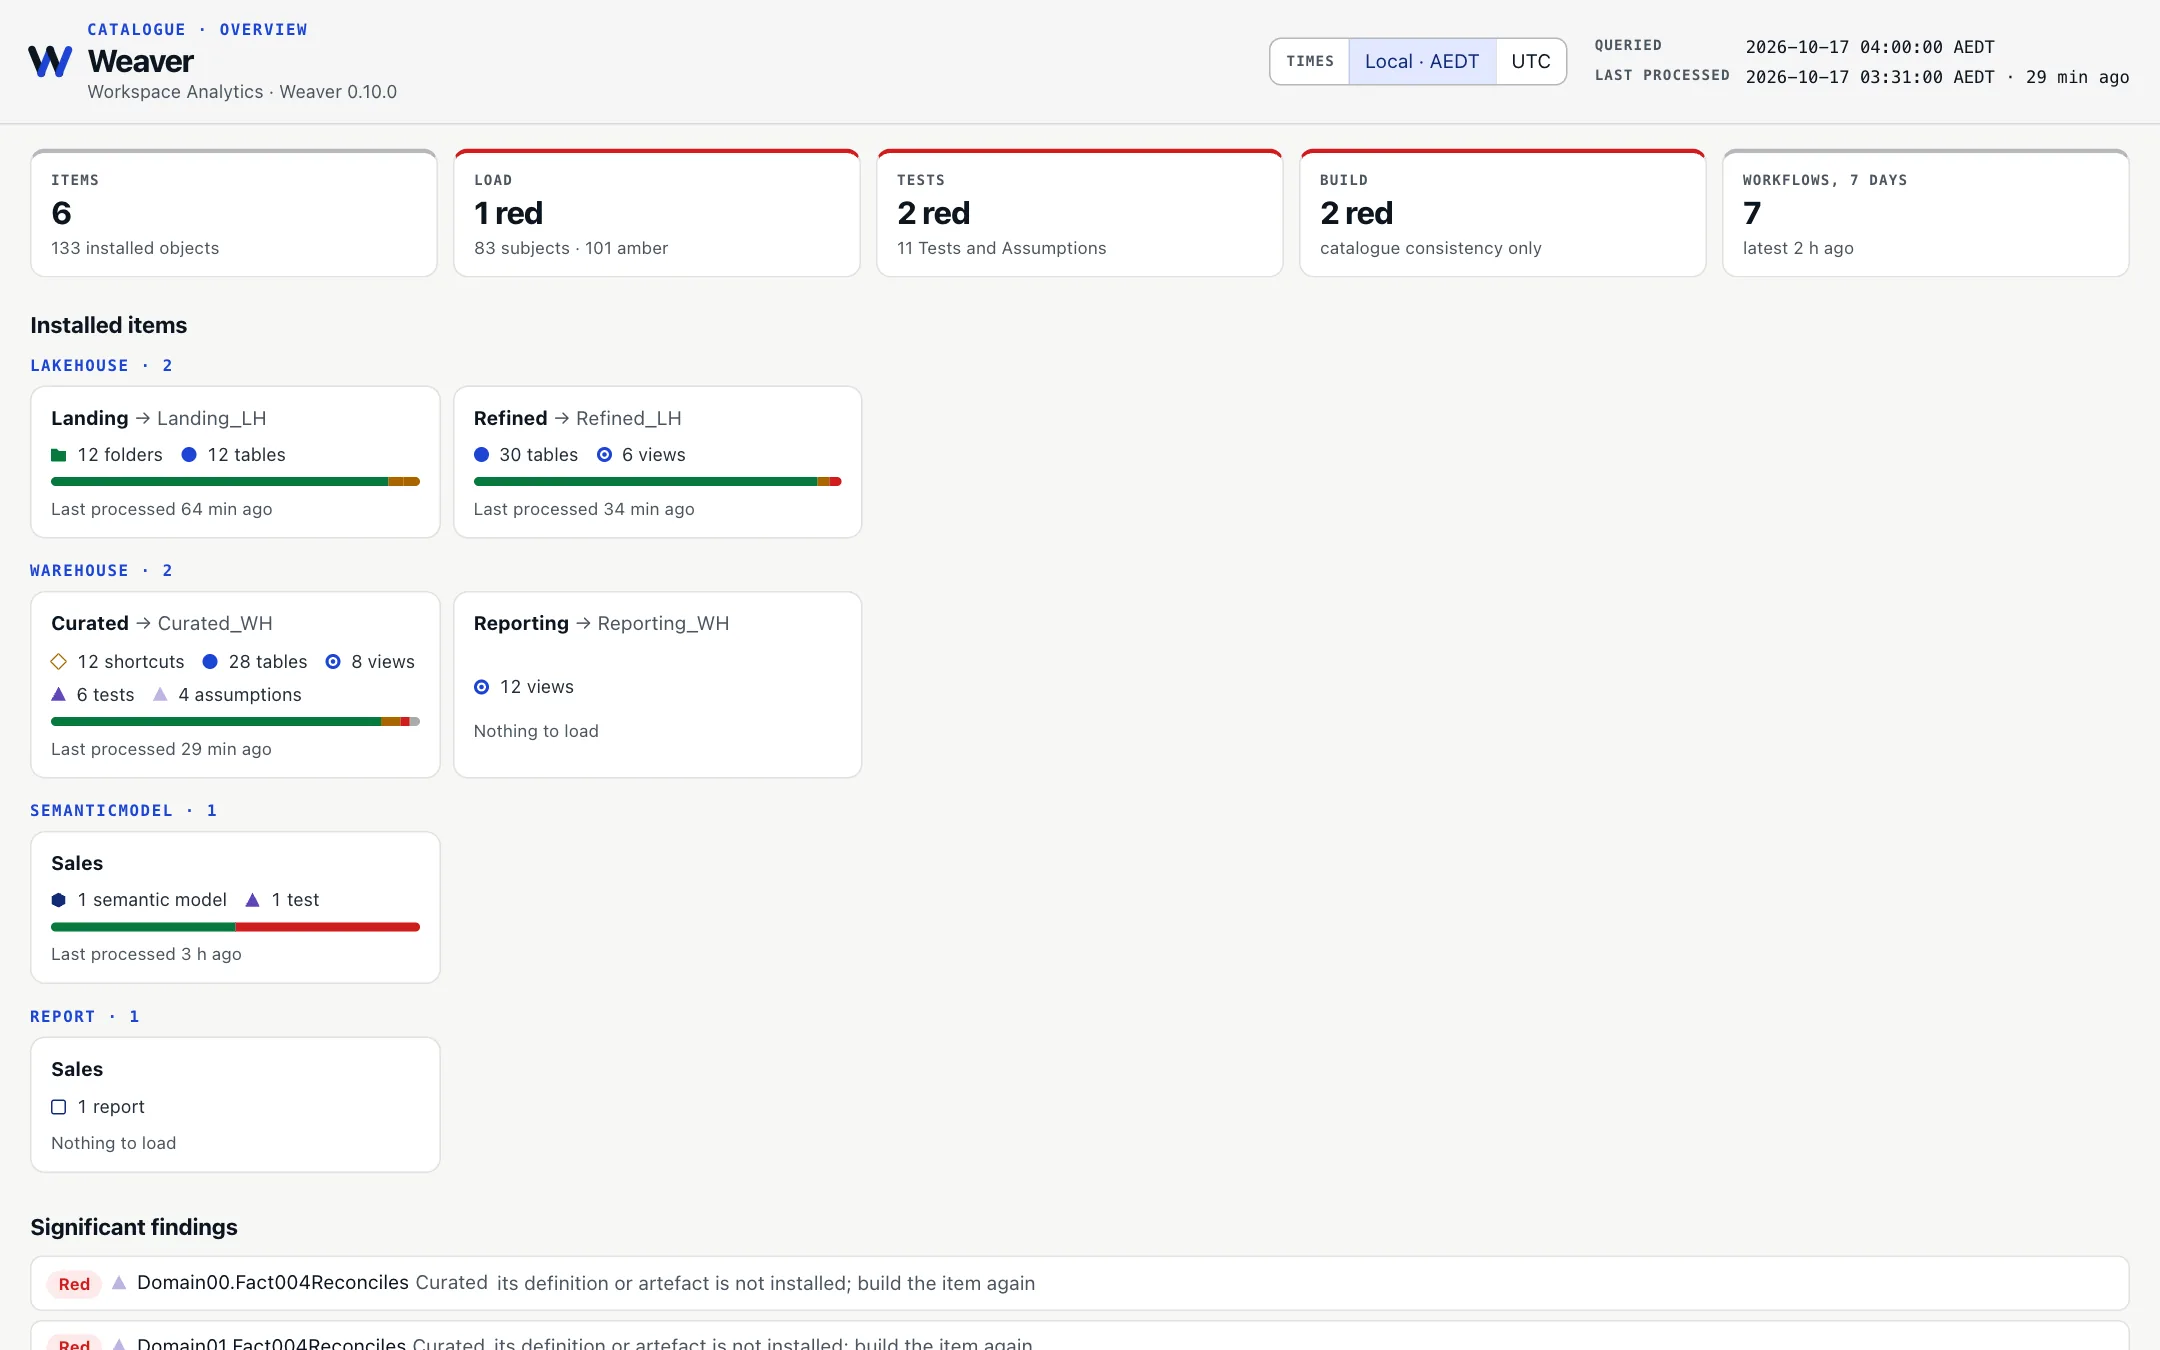Click '133 installed objects'
This screenshot has height=1350, width=2160.
click(135, 248)
